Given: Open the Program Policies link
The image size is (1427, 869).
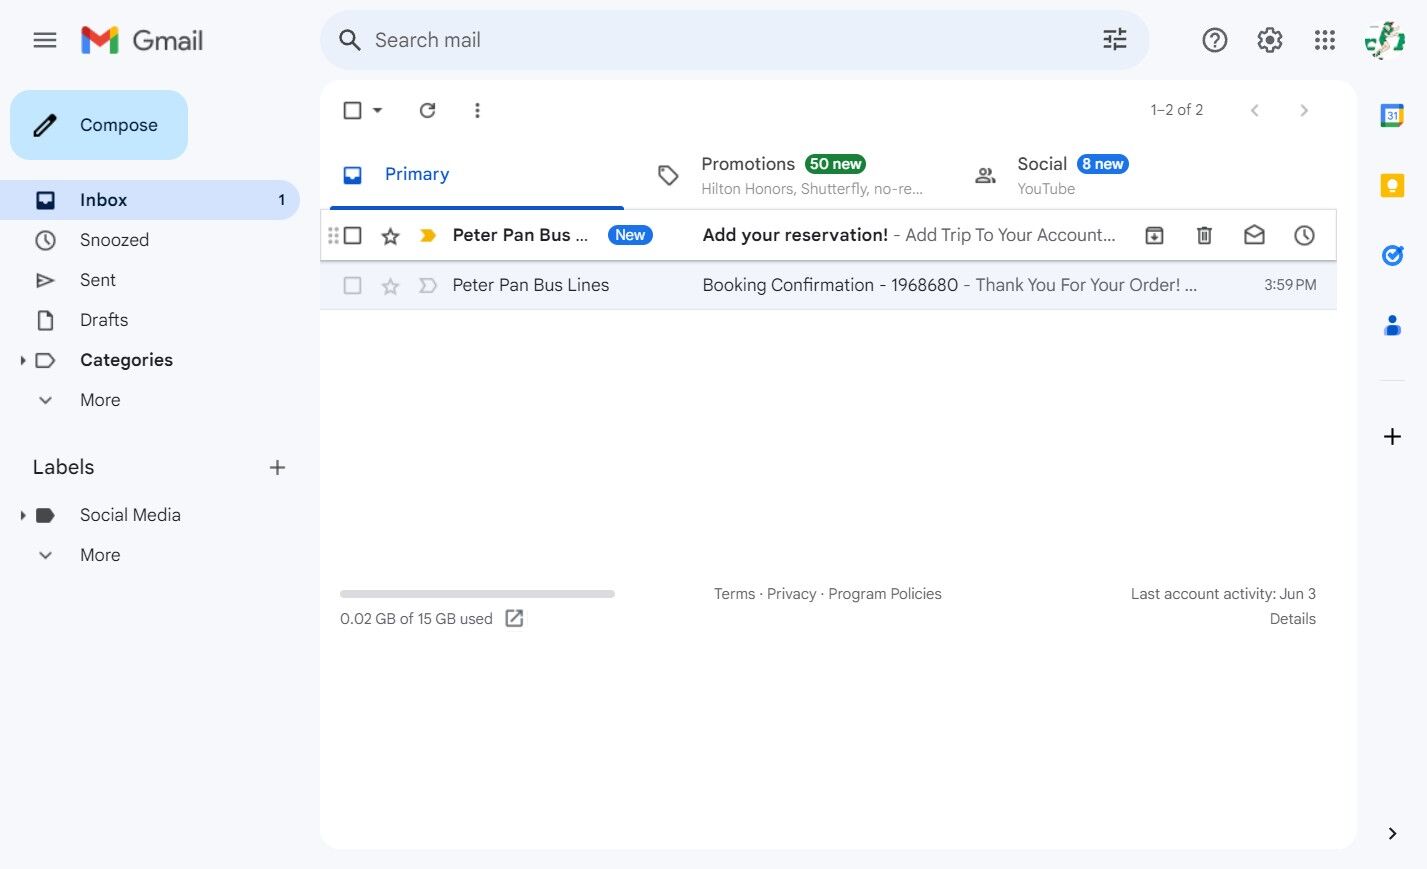Looking at the screenshot, I should [885, 594].
